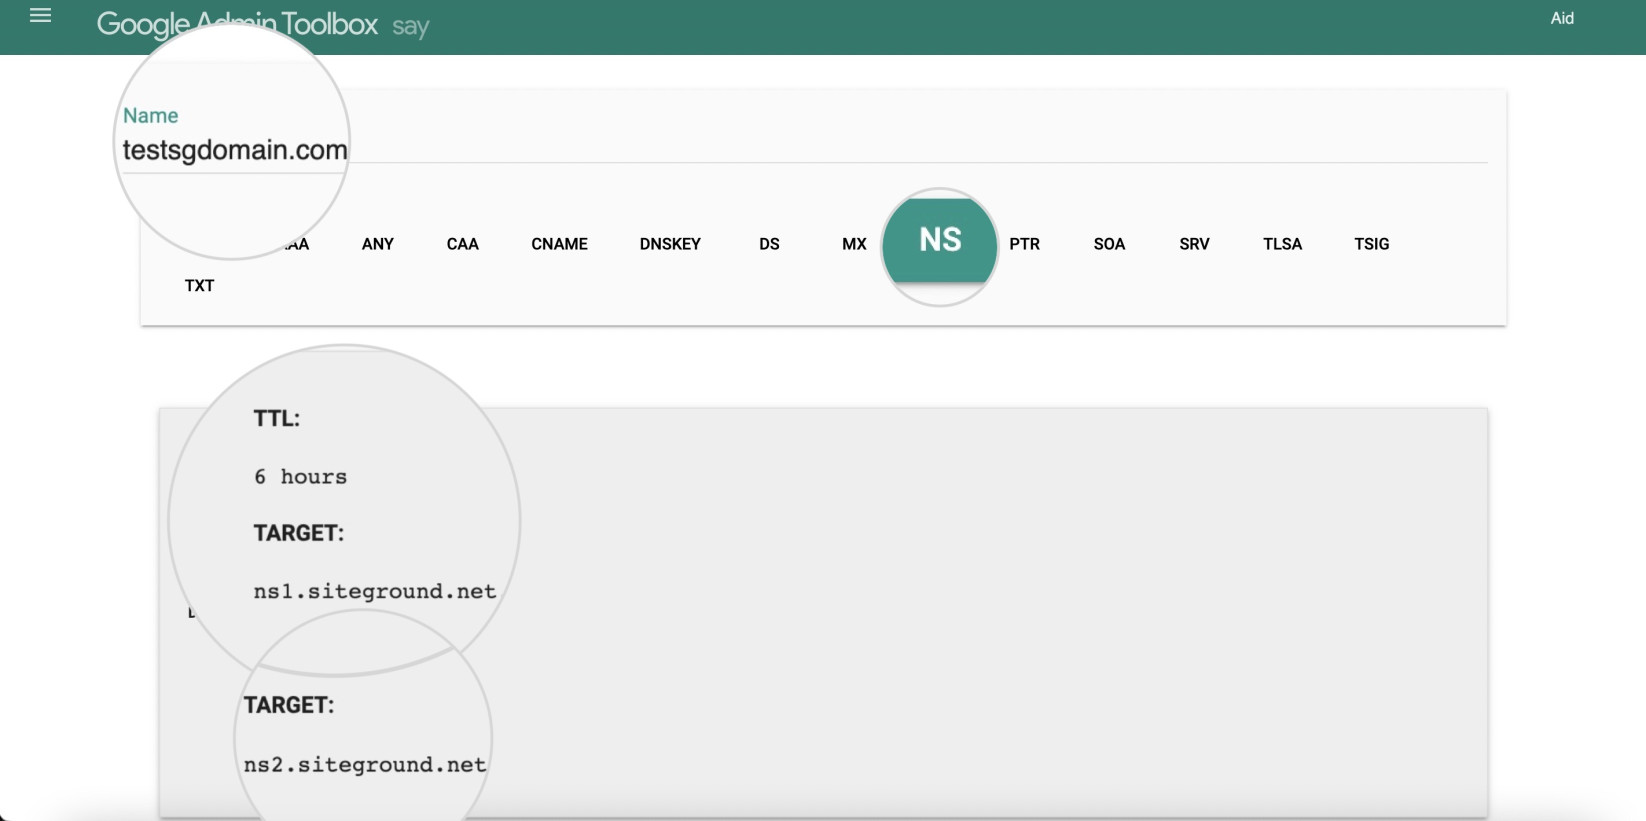
Task: Click the '6 hours' TTL value
Action: [300, 477]
